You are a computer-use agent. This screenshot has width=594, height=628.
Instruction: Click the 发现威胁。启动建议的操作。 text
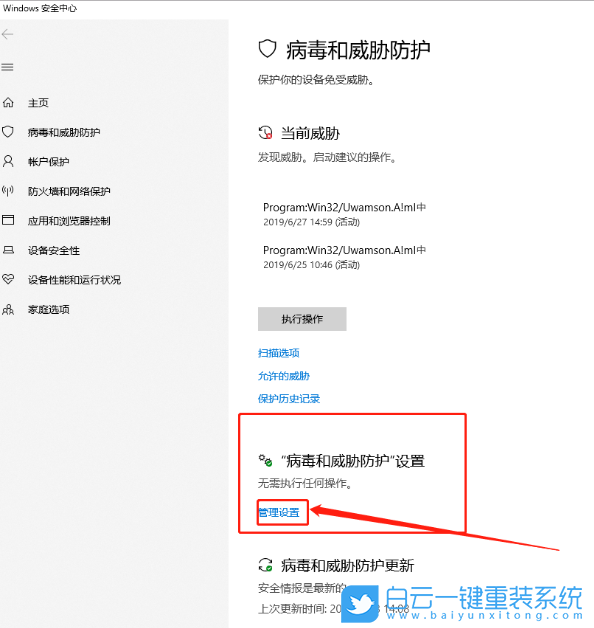[x=327, y=157]
